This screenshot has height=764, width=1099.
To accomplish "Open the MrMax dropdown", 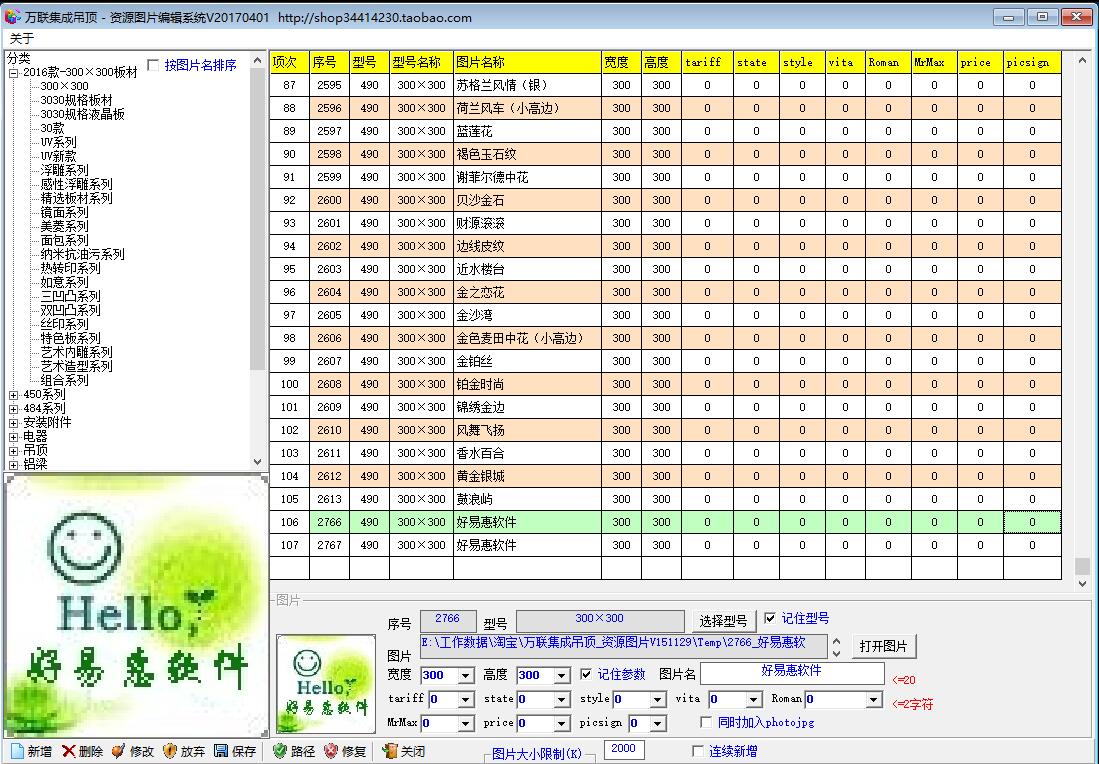I will click(466, 723).
